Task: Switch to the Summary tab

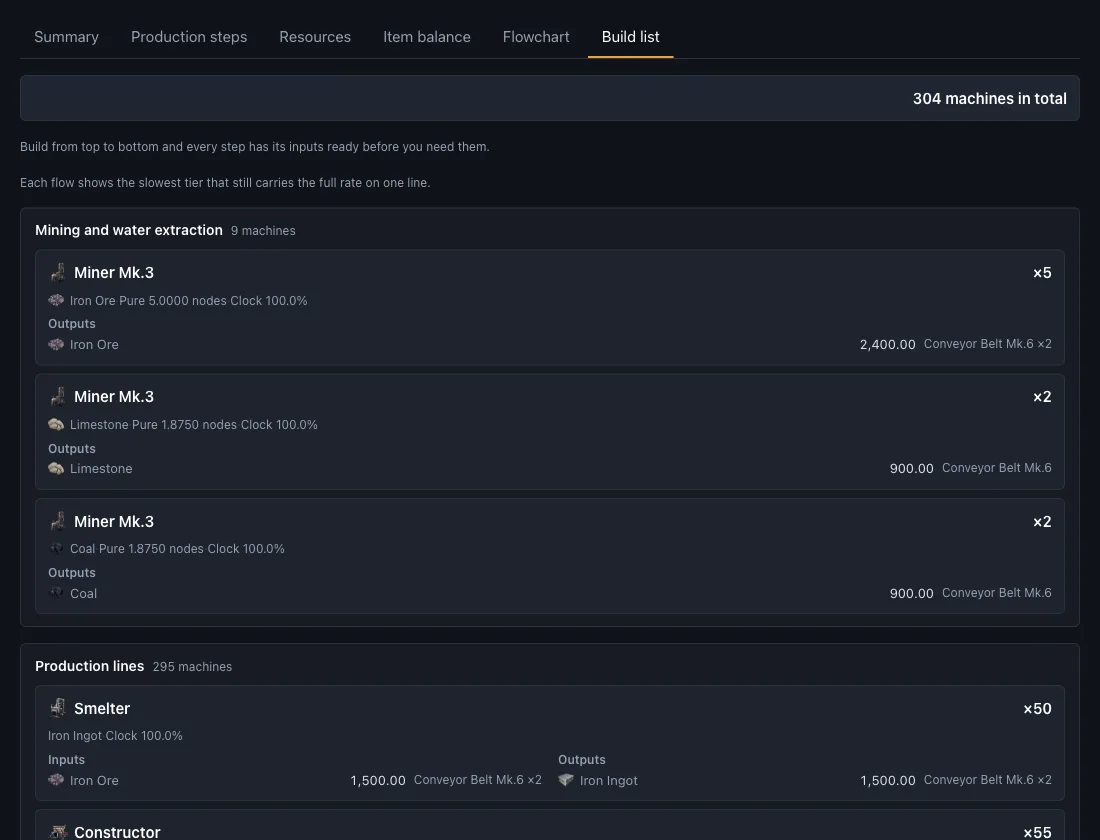Action: tap(66, 36)
